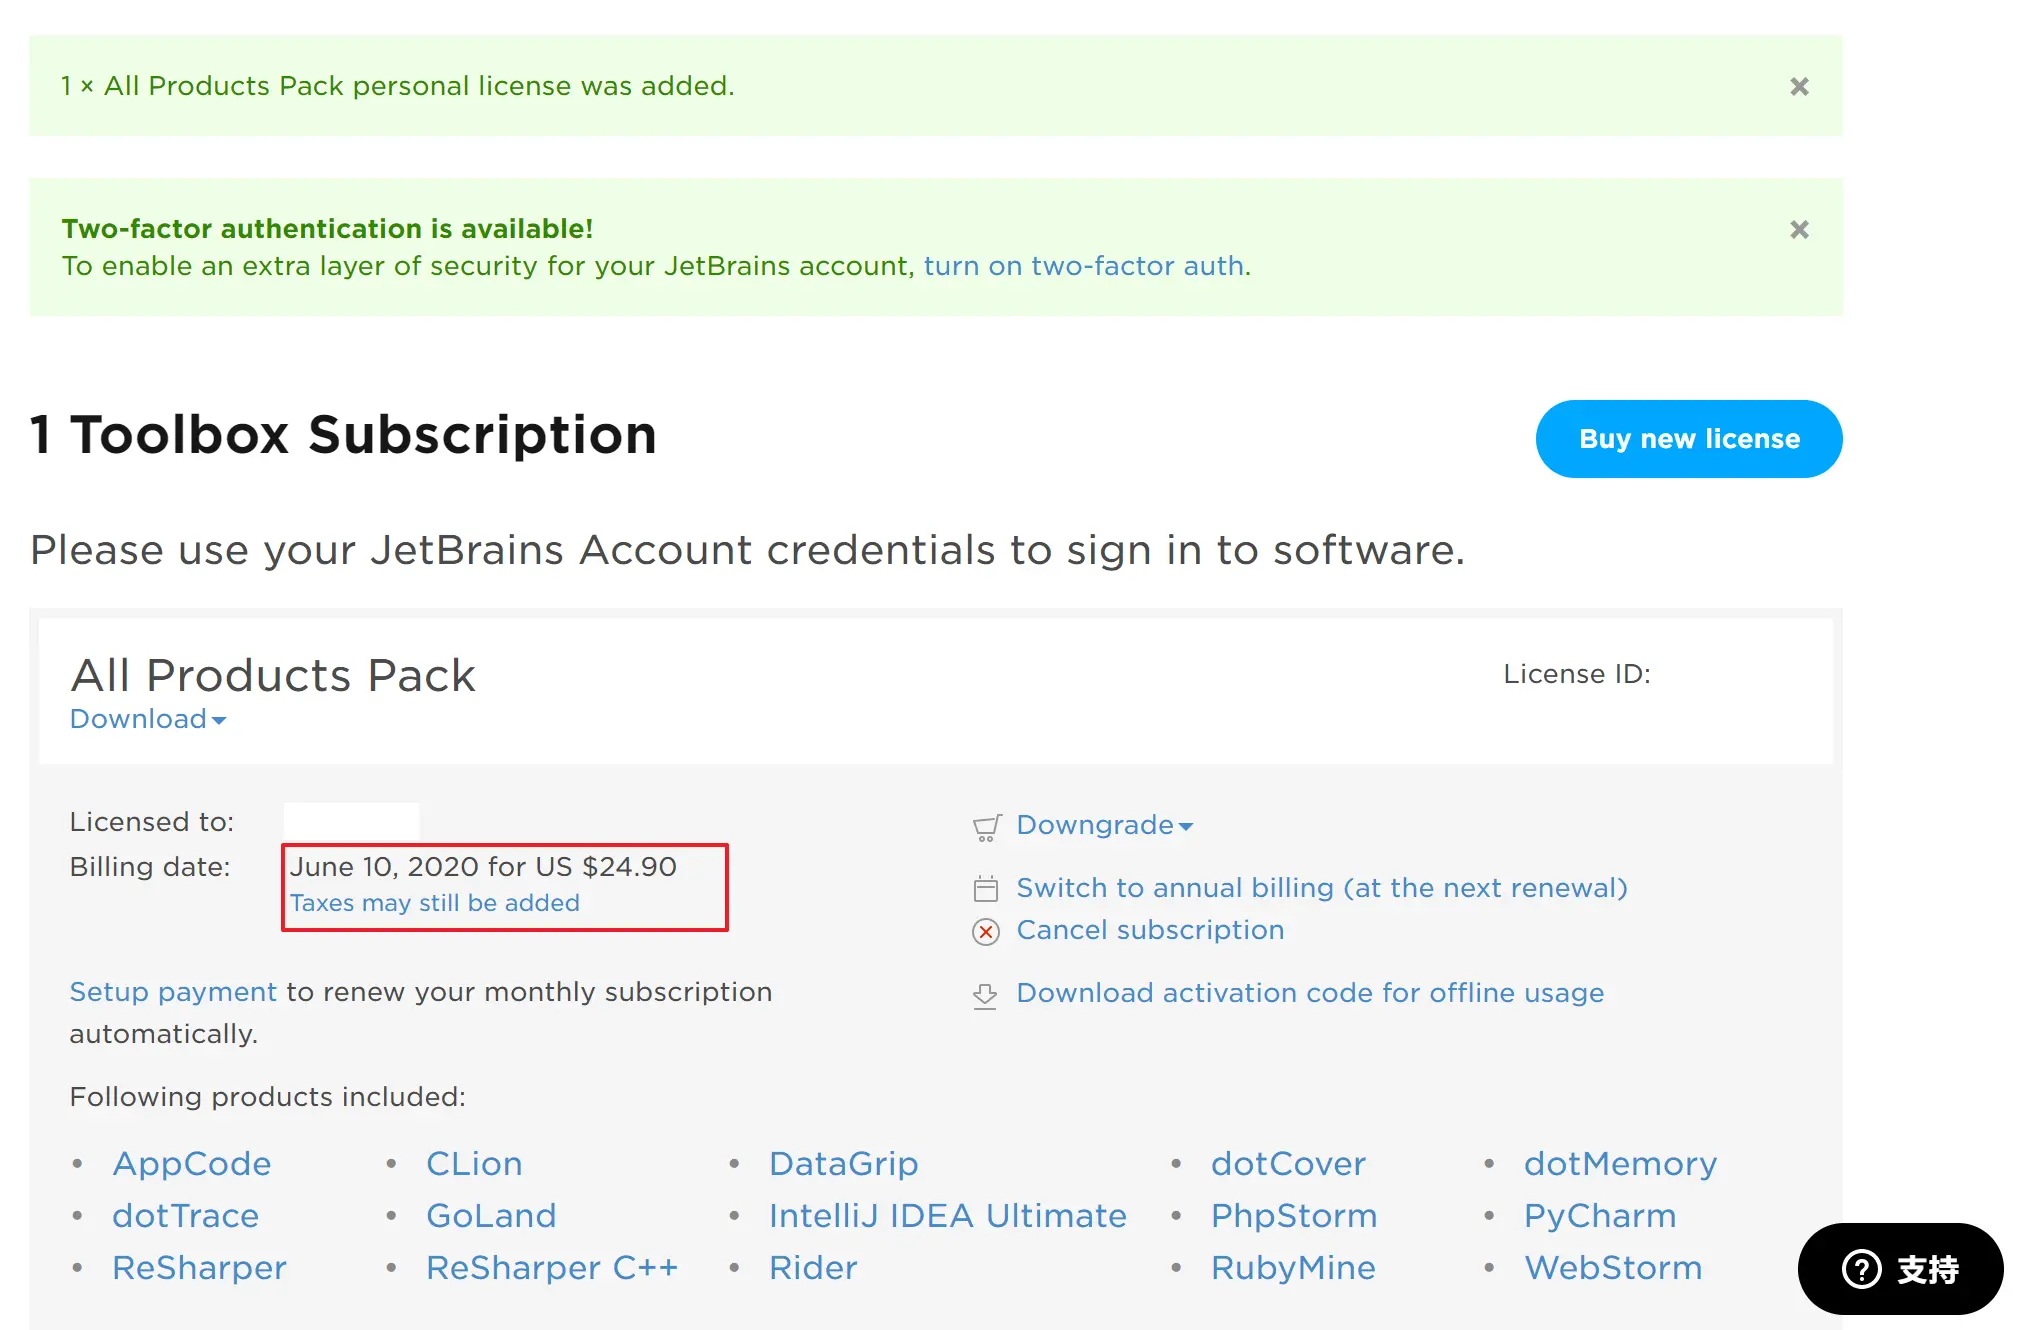Open the IntelliJ IDEA Ultimate product link
Image resolution: width=2031 pixels, height=1330 pixels.
tap(947, 1216)
